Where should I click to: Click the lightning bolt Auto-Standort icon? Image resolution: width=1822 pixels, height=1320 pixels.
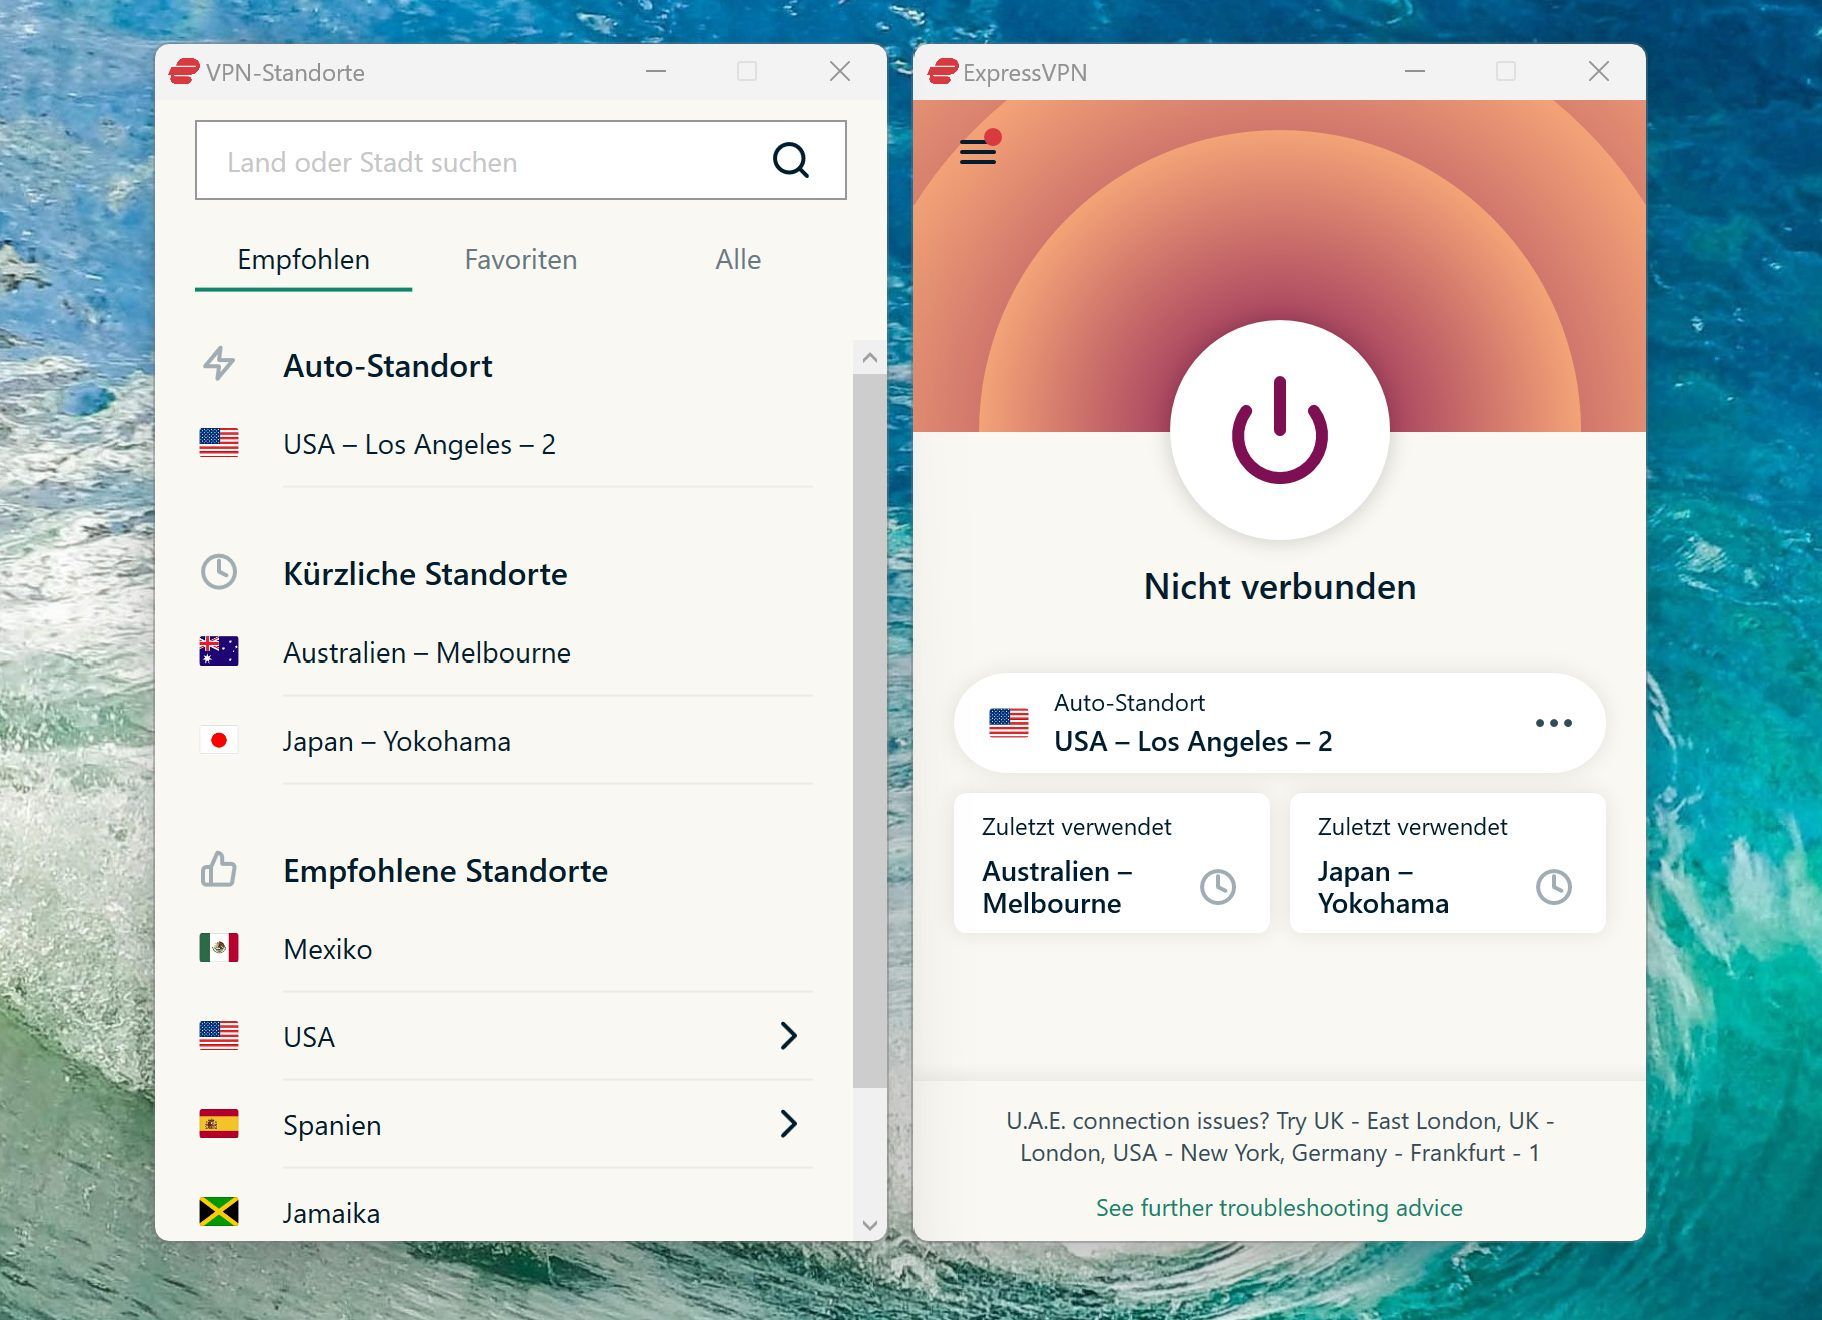click(219, 364)
